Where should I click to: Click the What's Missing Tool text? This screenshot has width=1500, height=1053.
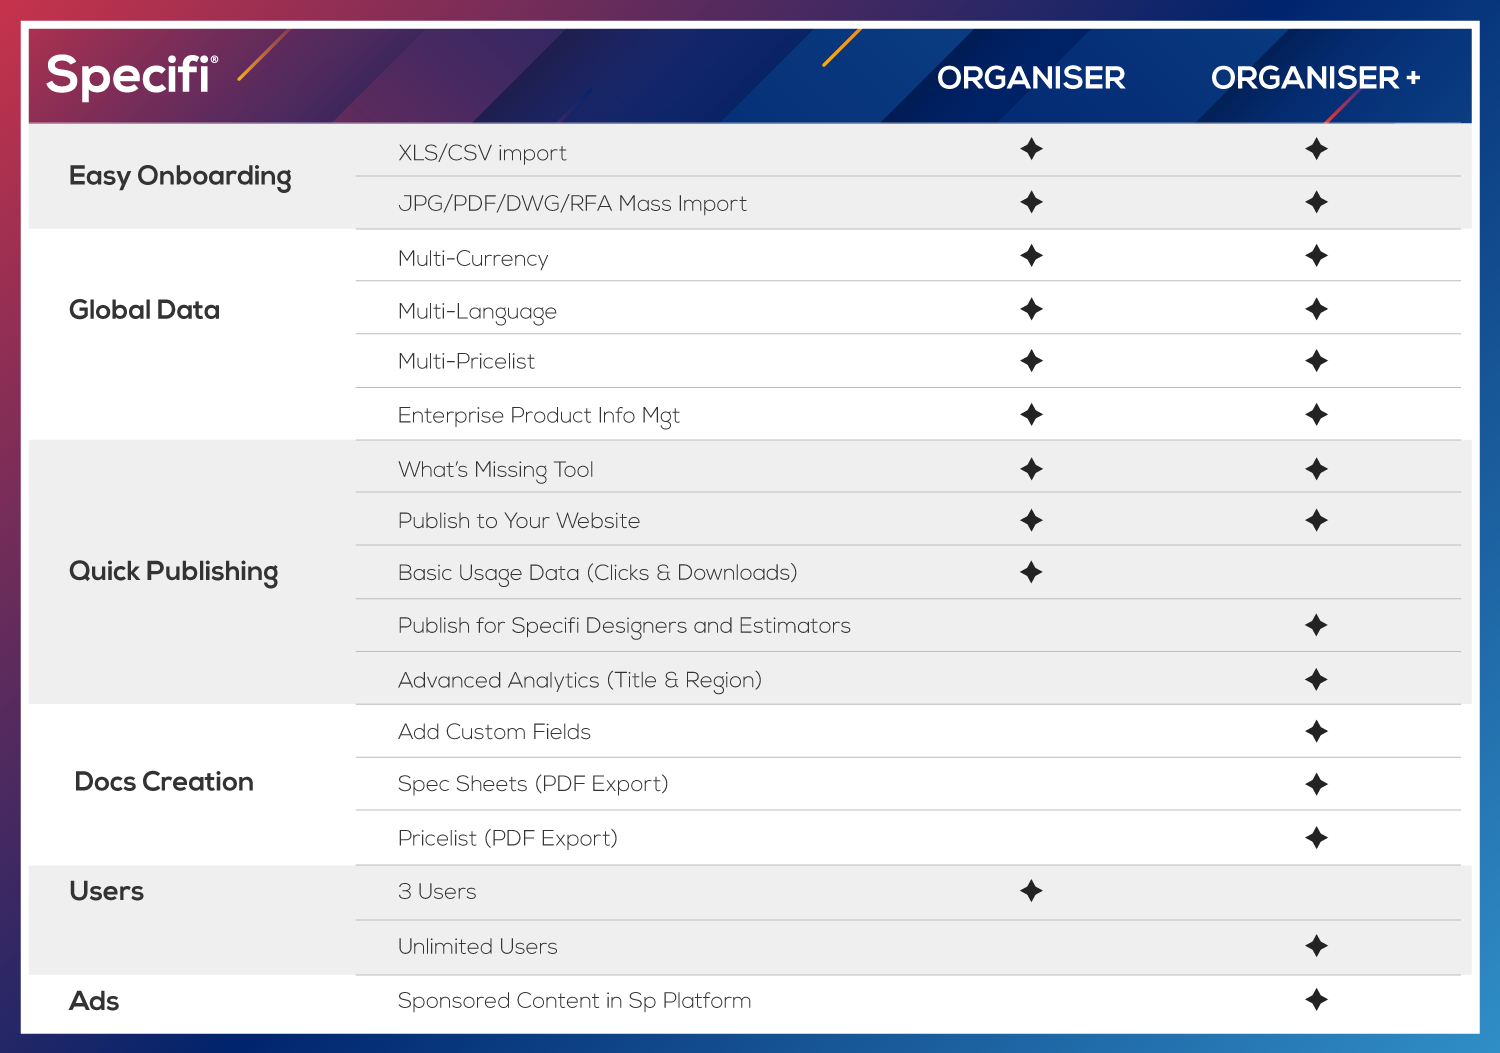click(x=495, y=470)
